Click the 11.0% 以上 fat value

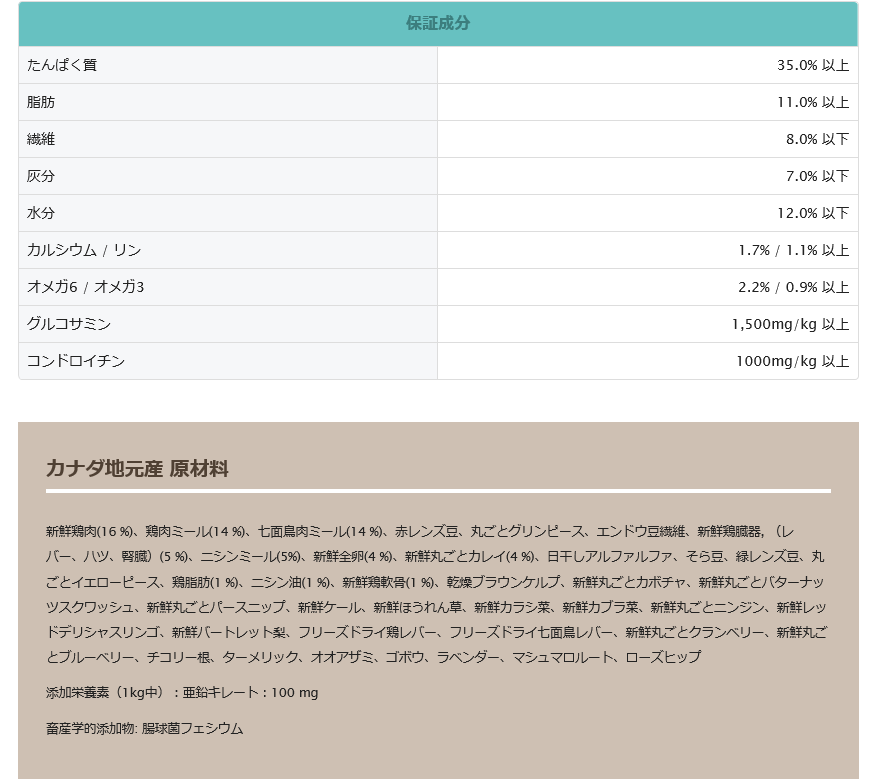pos(812,102)
